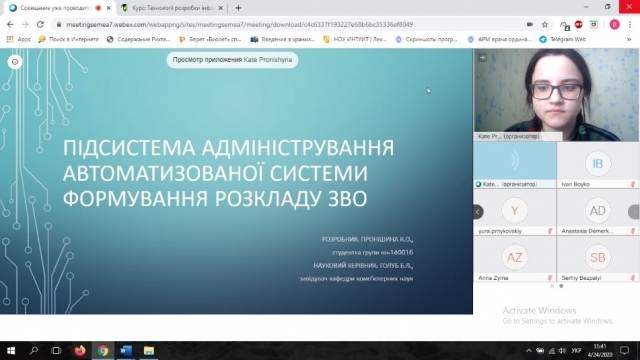Click the round control icon on shared slide

tap(15, 62)
